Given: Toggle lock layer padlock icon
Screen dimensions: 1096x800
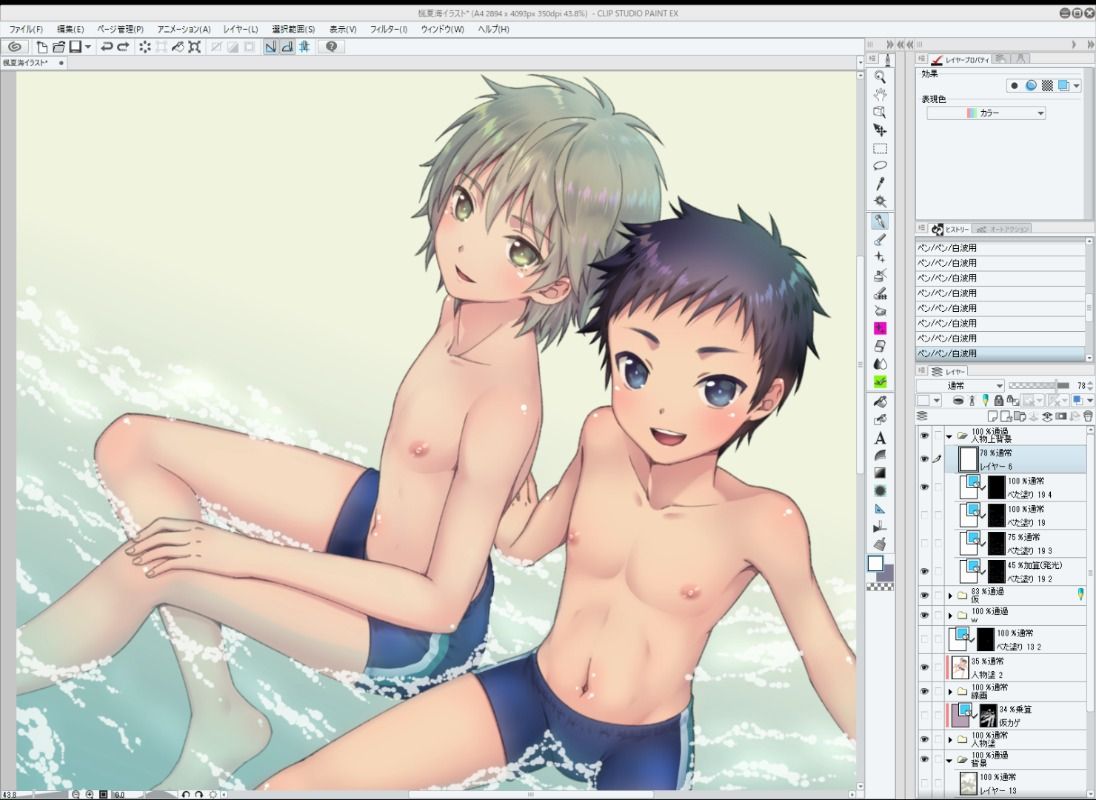Looking at the screenshot, I should (998, 400).
